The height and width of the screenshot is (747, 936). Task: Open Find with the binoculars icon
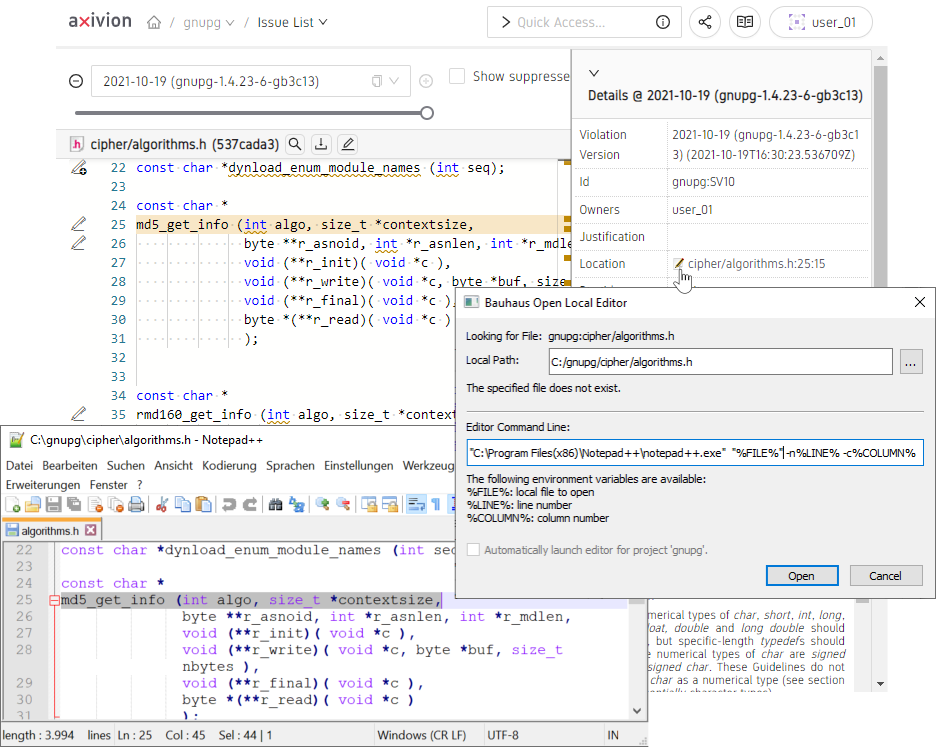point(275,505)
